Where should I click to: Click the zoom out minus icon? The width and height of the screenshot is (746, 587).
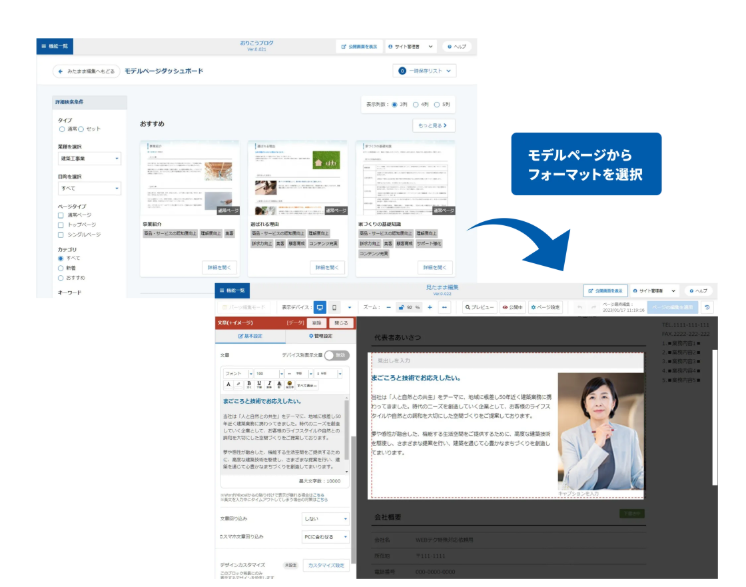[388, 307]
